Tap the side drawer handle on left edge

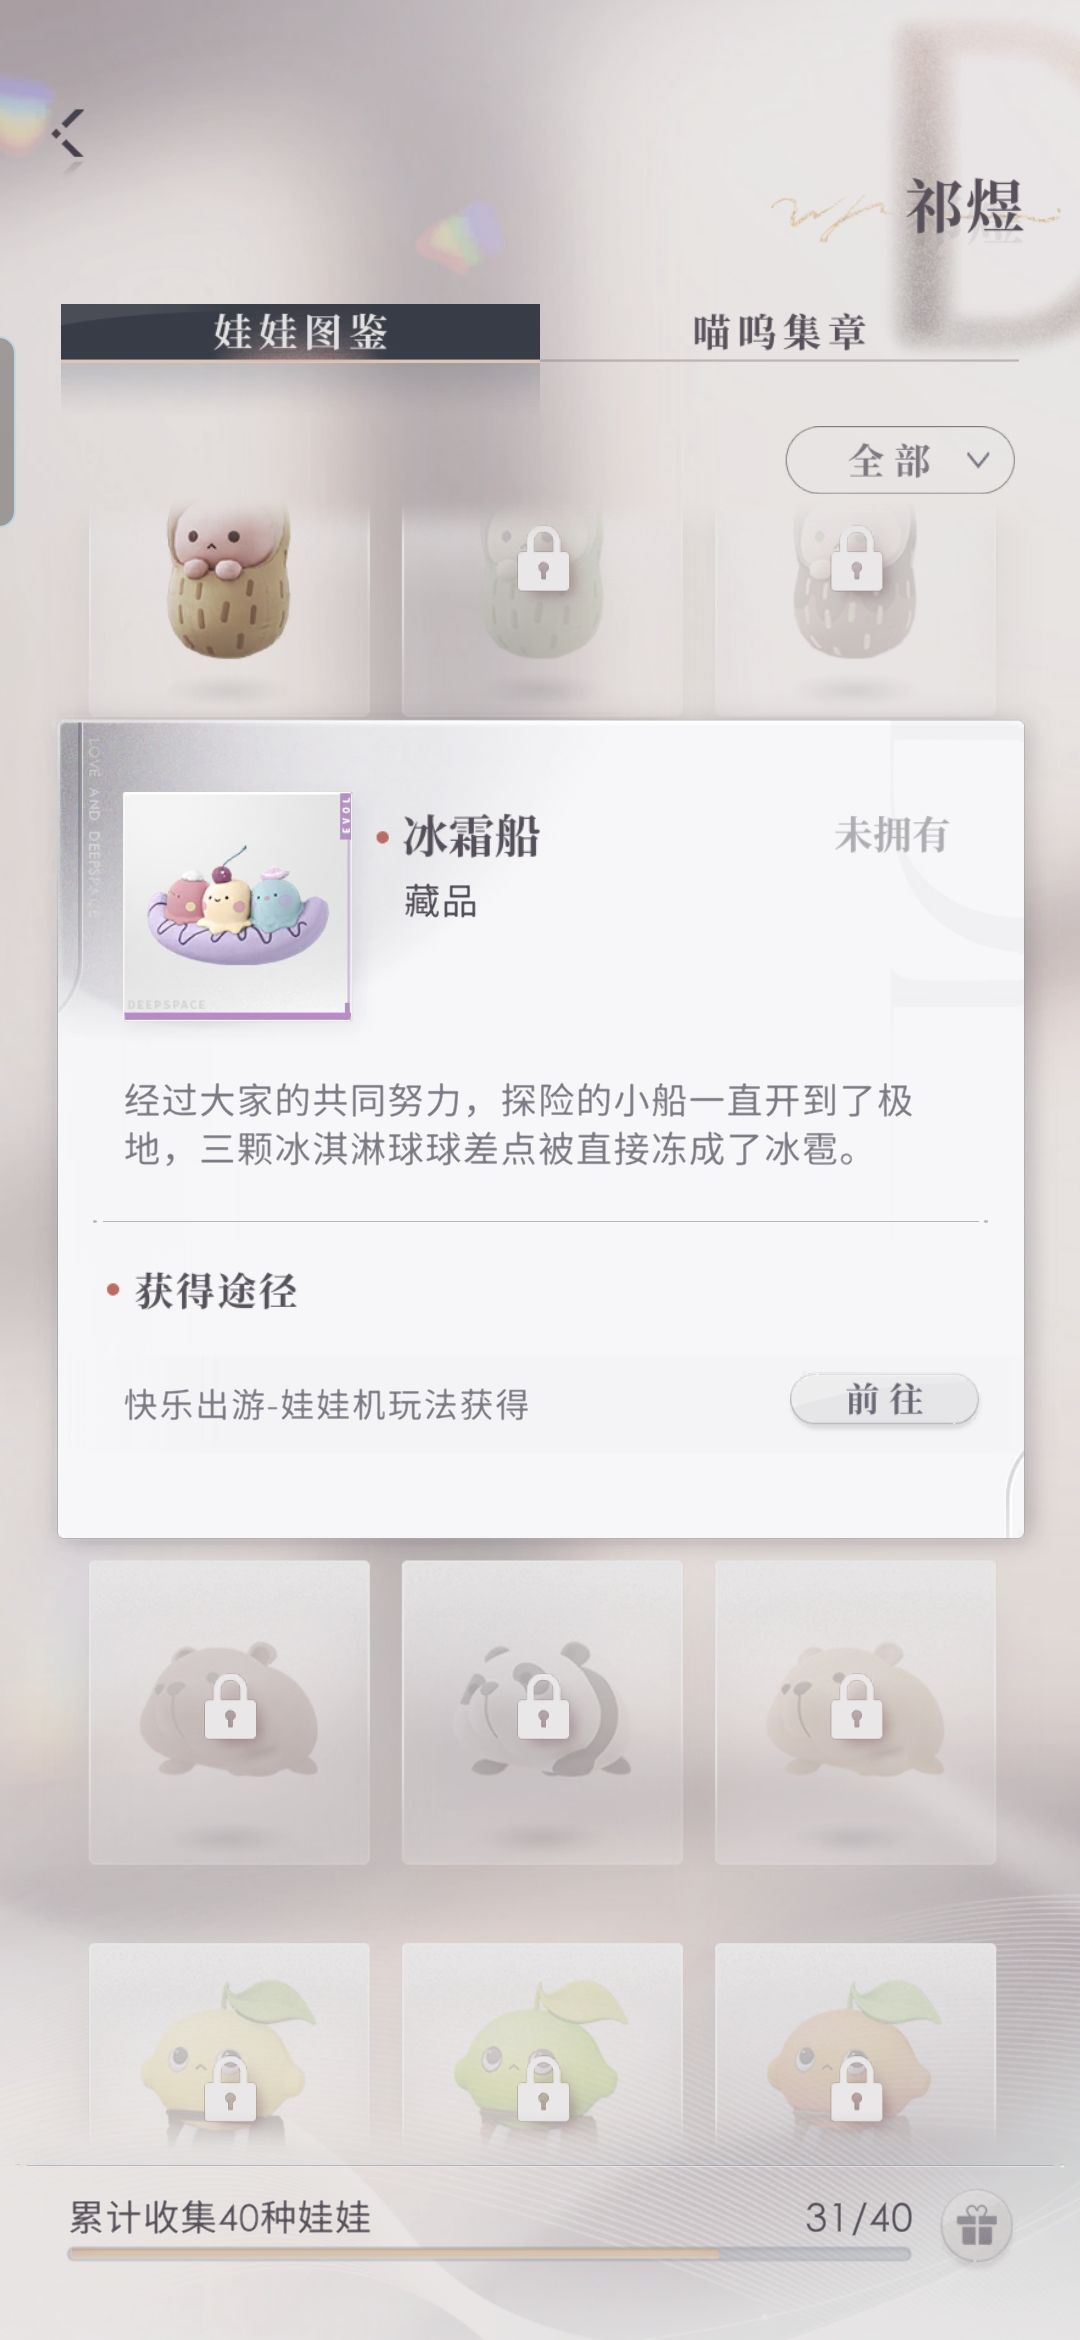tap(7, 432)
